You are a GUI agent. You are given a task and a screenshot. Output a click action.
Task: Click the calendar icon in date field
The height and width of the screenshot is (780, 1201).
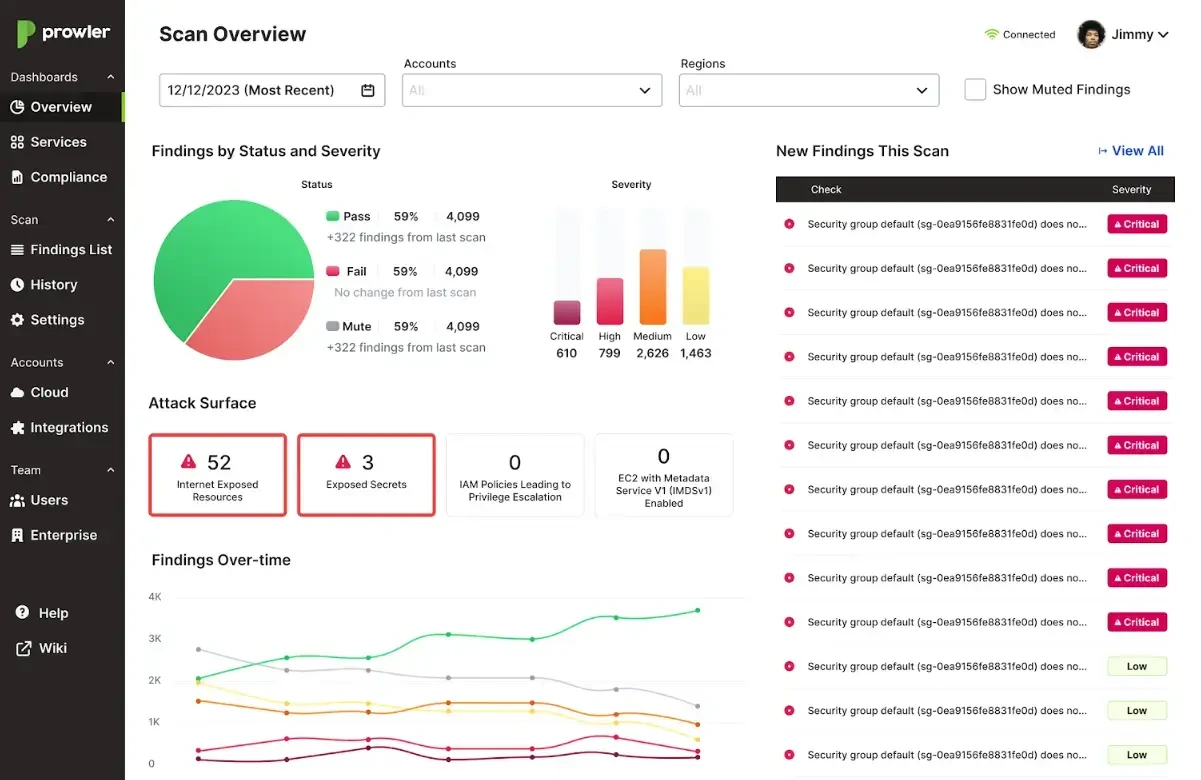pos(368,90)
